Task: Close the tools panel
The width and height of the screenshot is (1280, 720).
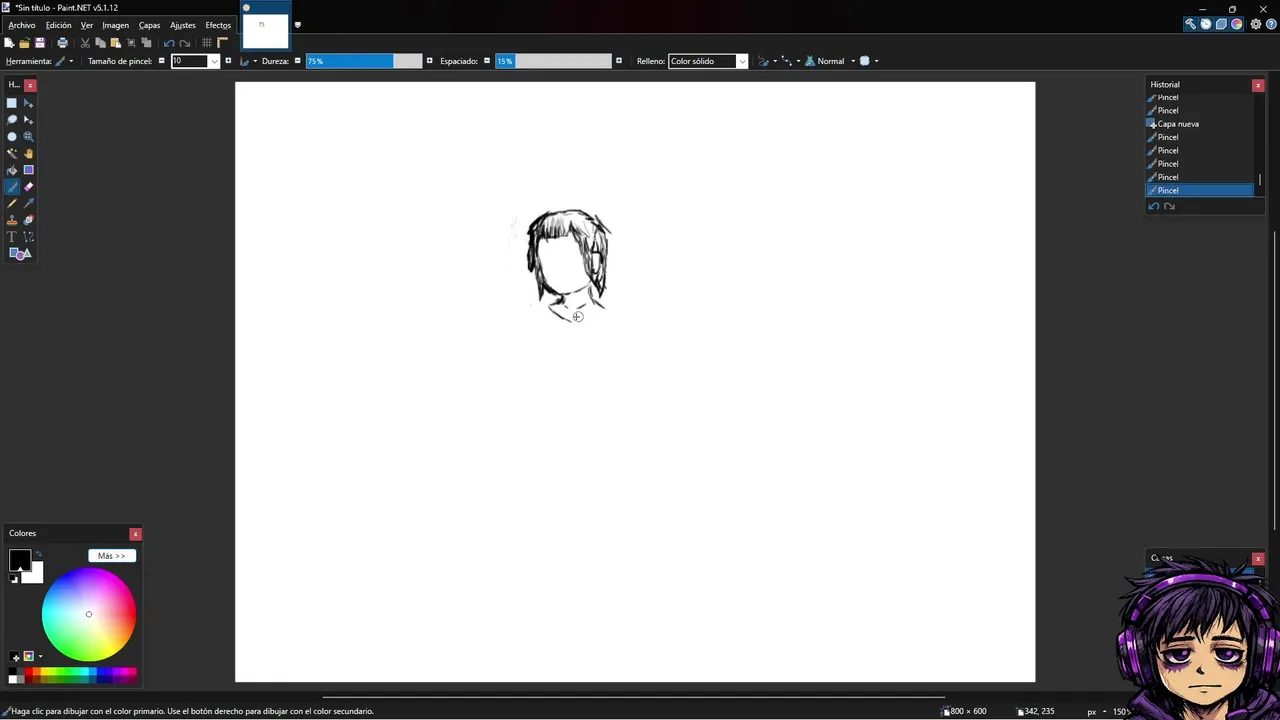Action: coord(30,85)
